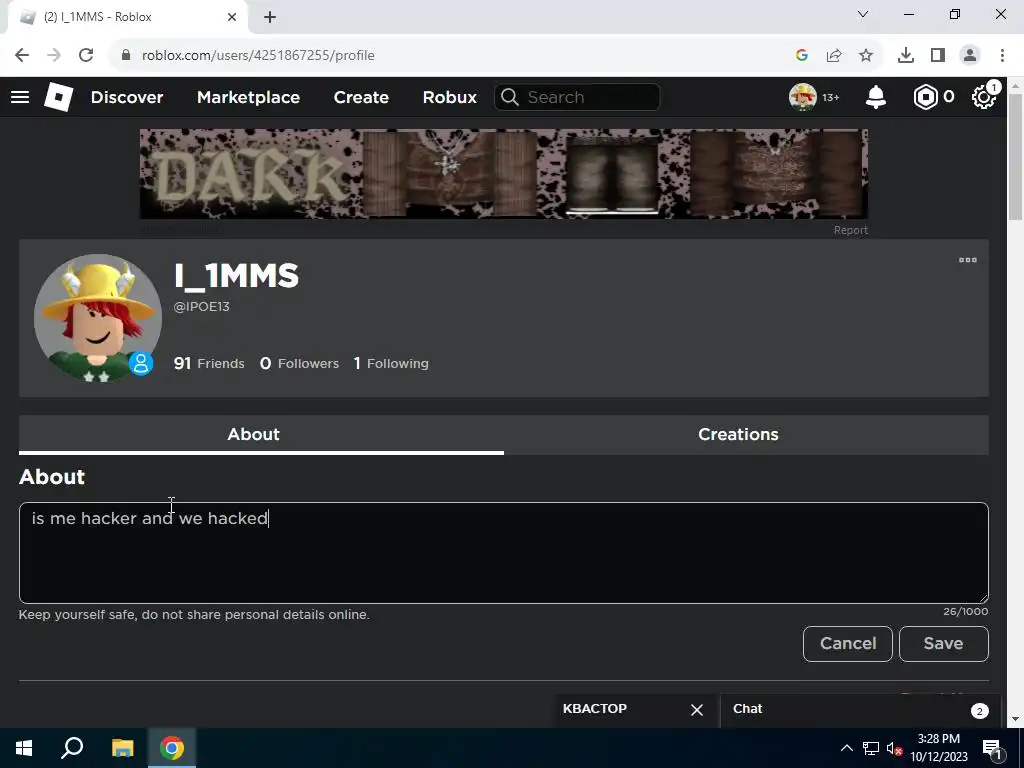This screenshot has width=1024, height=768.
Task: Click the share page icon in the address bar
Action: pos(834,56)
